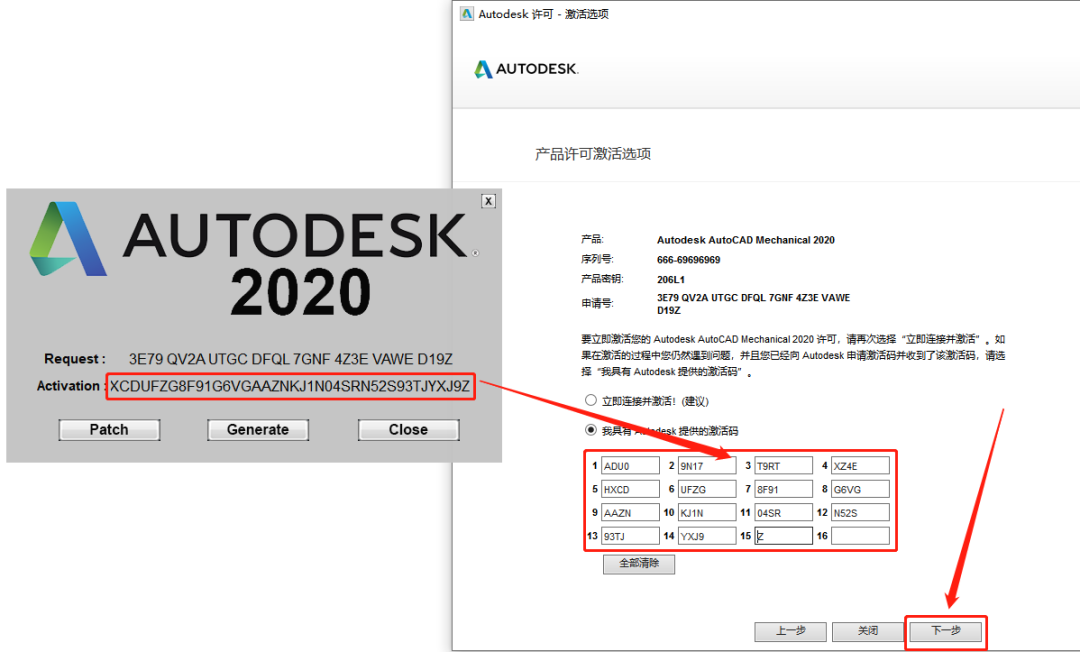Click activation code field 12 containing N52S
The width and height of the screenshot is (1080, 652).
click(x=860, y=513)
